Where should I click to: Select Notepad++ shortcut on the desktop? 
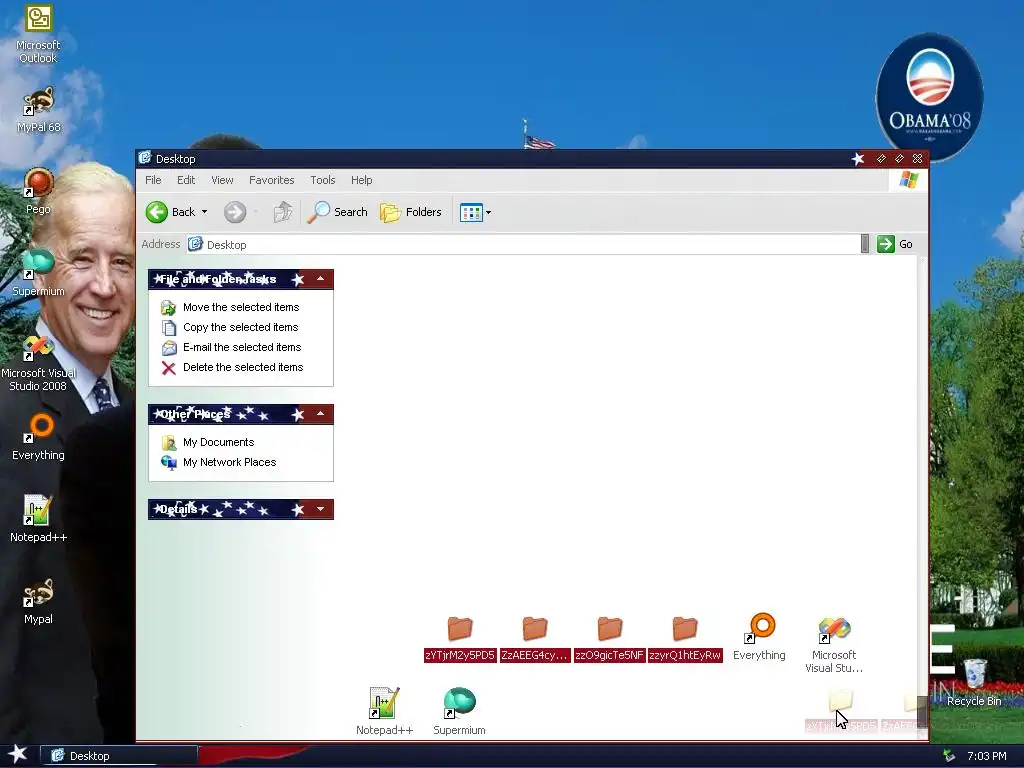click(x=39, y=519)
